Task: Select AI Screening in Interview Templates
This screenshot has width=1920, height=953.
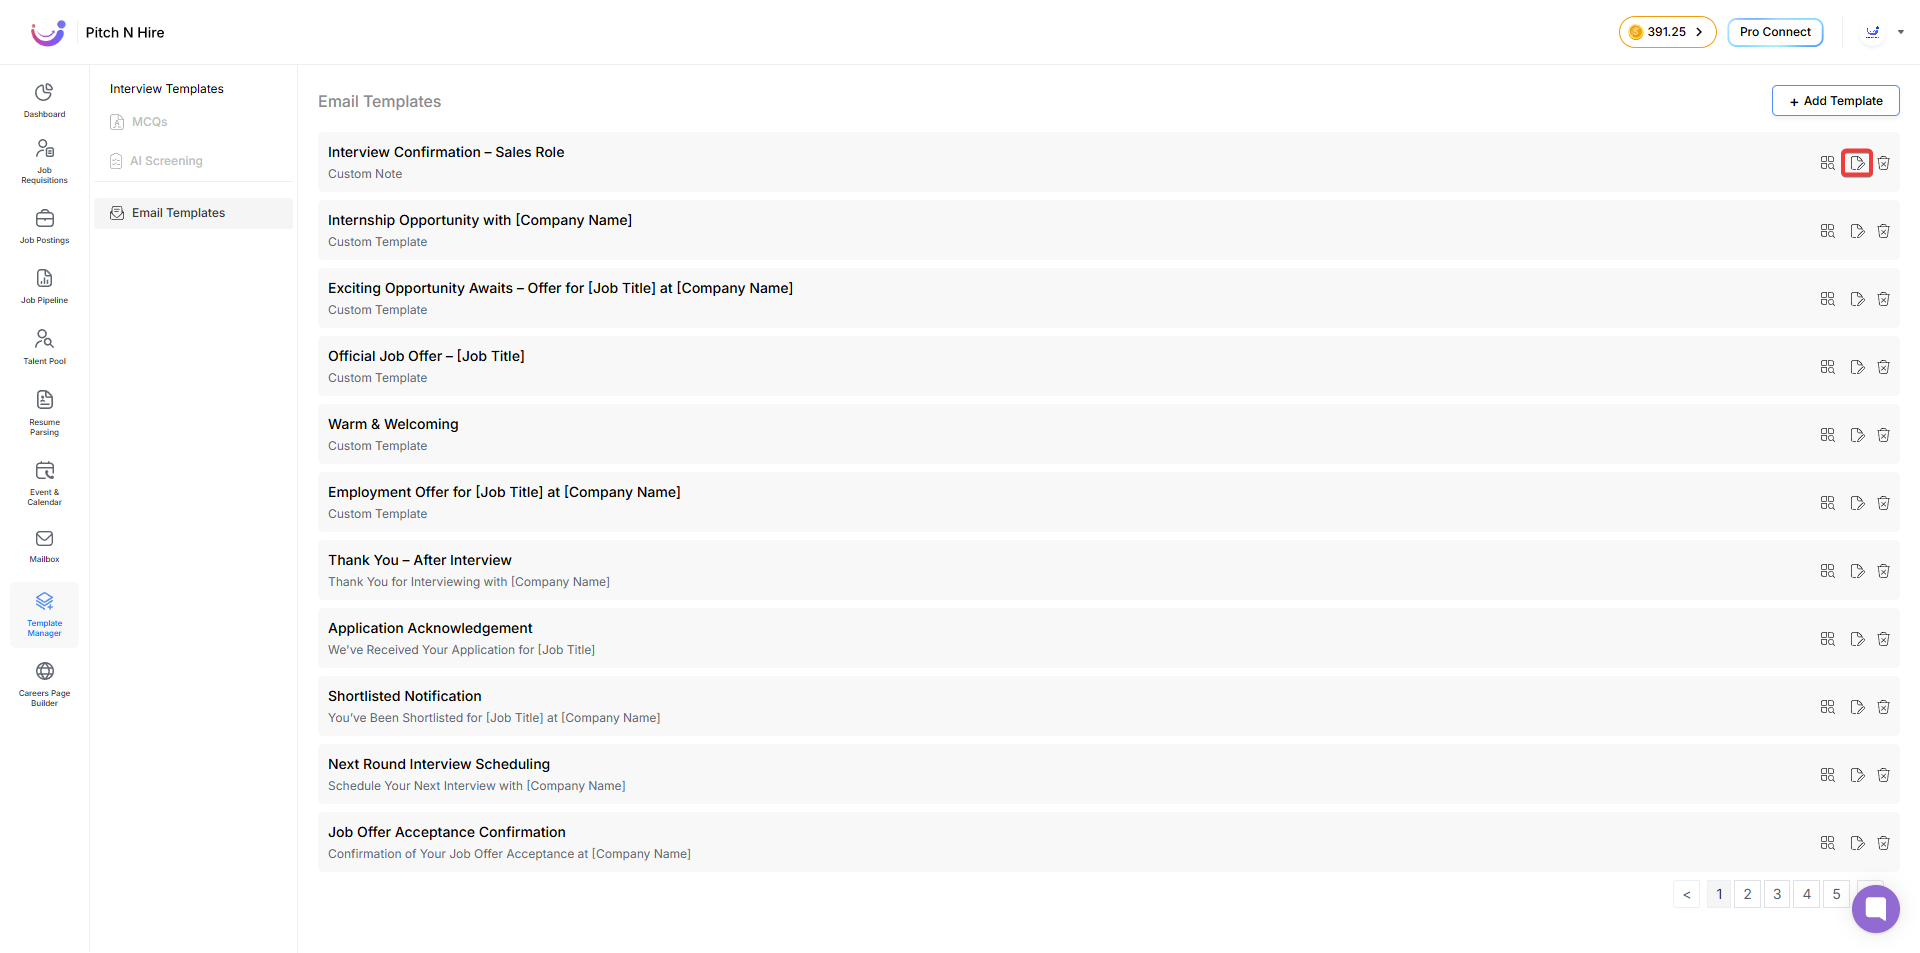Action: [165, 161]
